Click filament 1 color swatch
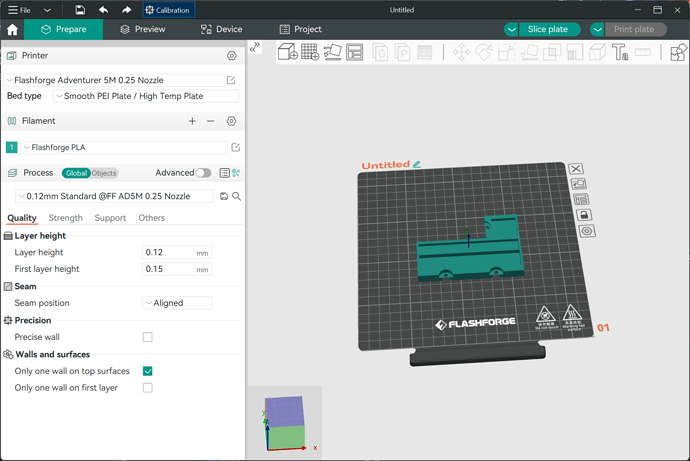The image size is (690, 461). pos(11,147)
